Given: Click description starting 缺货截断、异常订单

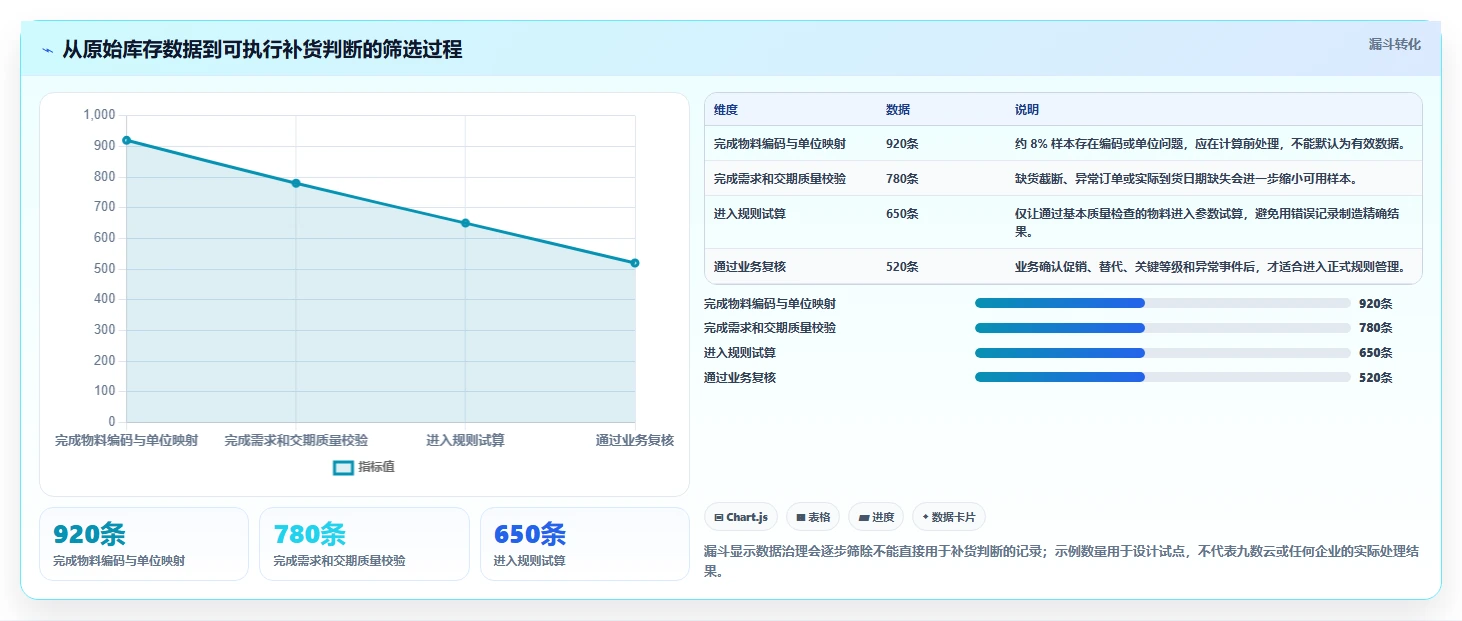Looking at the screenshot, I should [1185, 178].
